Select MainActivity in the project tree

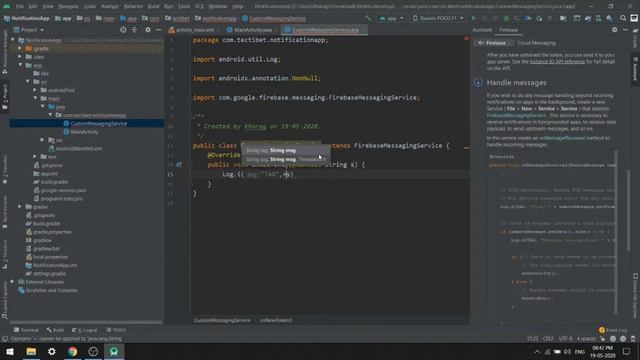(84, 132)
